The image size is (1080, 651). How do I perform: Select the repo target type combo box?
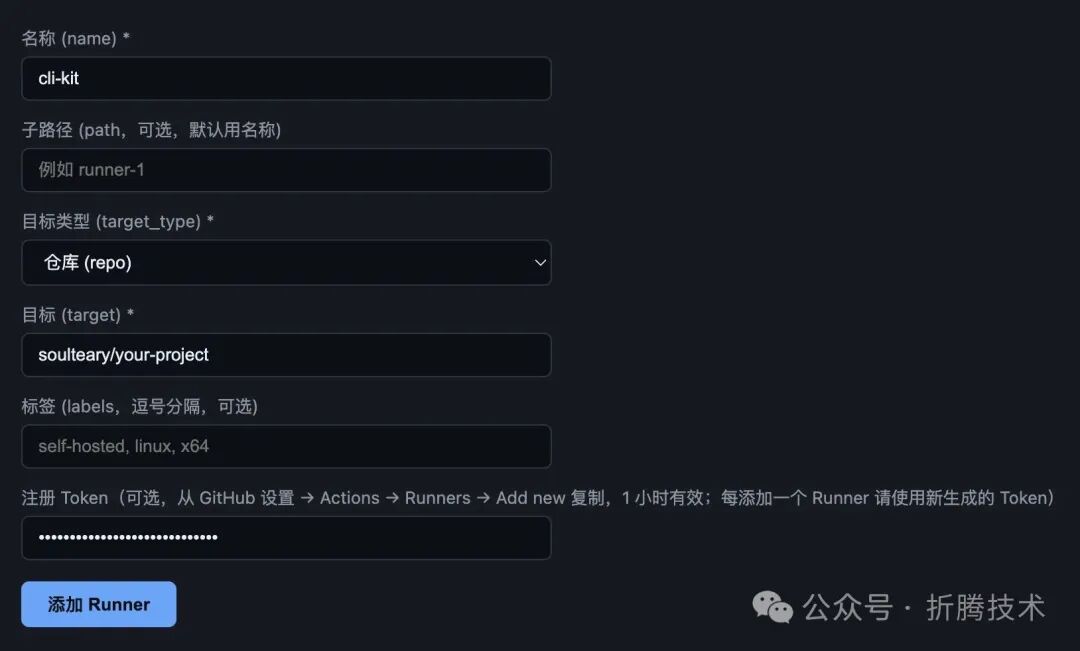point(287,262)
